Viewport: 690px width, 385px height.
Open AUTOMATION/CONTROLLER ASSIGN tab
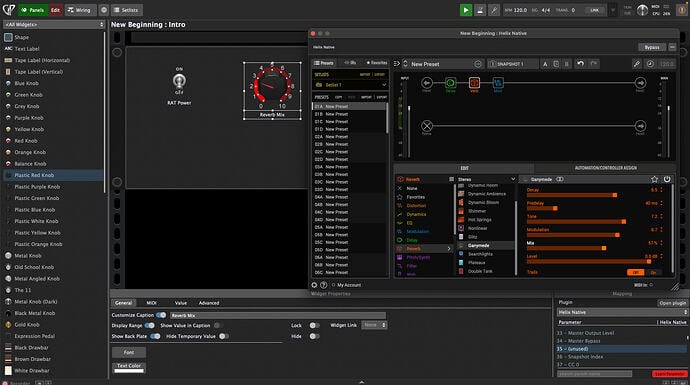tap(606, 168)
